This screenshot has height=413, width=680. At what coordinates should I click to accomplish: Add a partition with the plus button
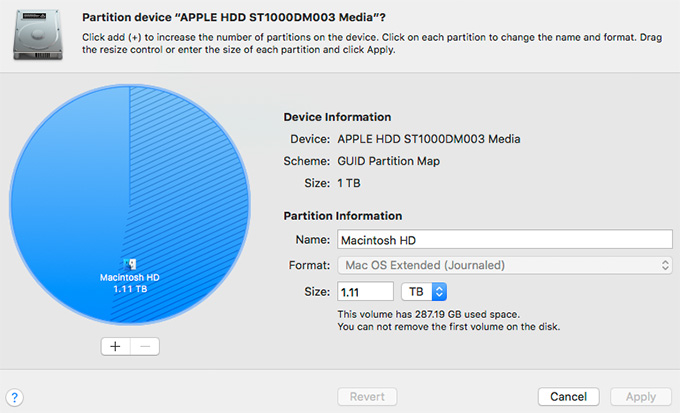[x=115, y=347]
